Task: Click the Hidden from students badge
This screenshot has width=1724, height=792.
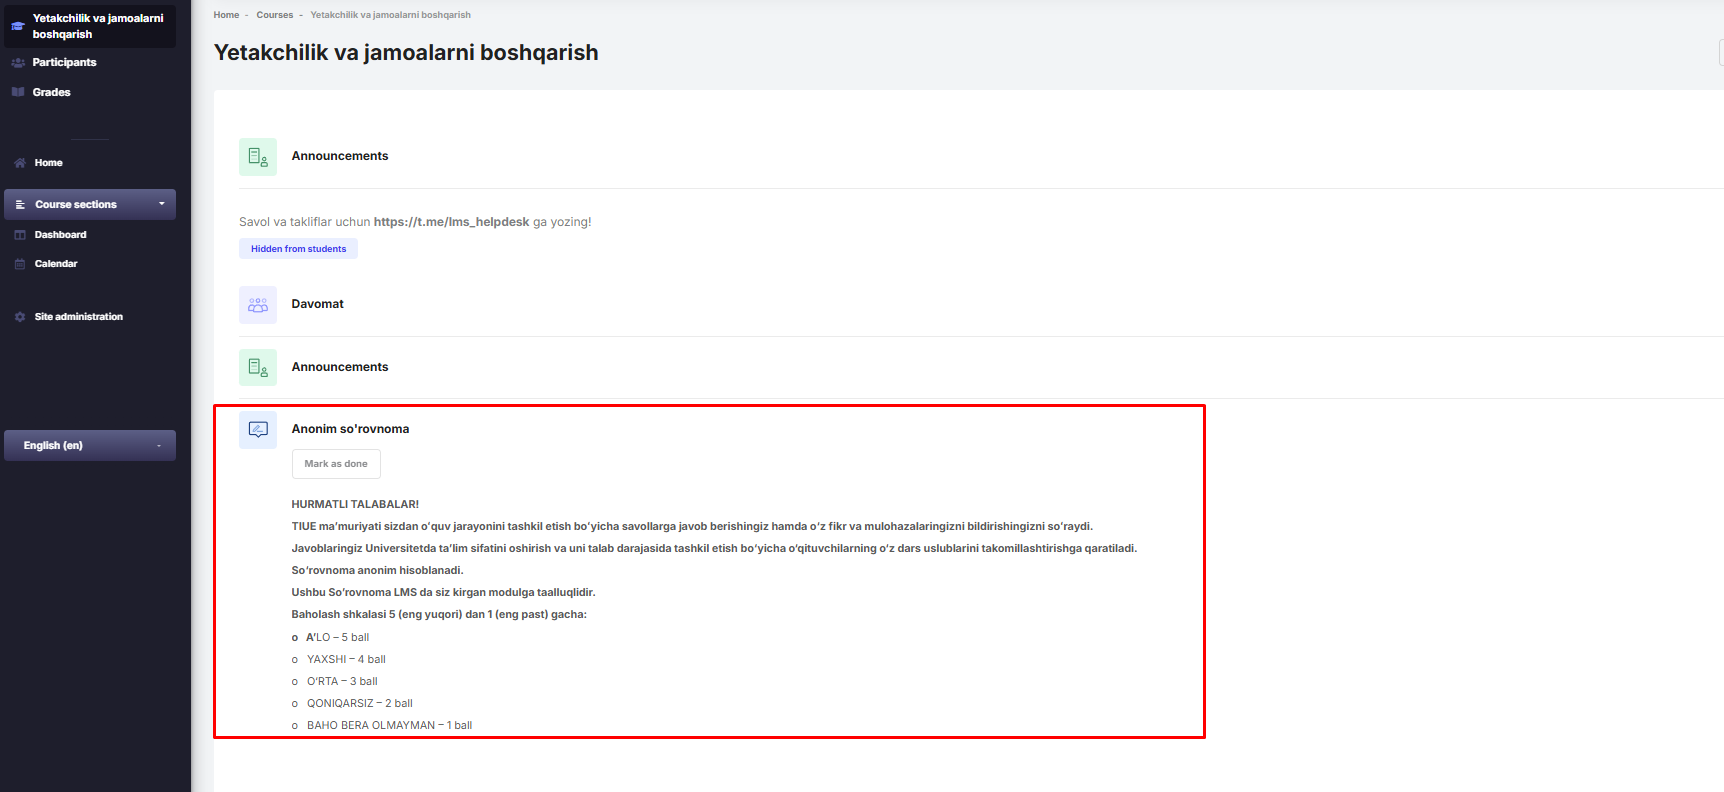Action: pyautogui.click(x=298, y=249)
